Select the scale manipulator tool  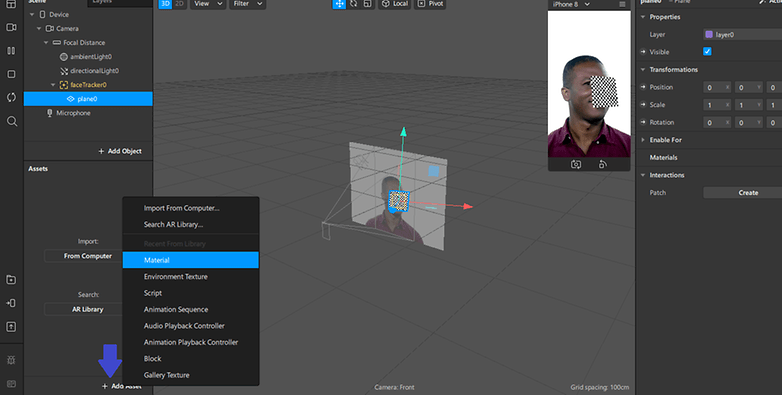coord(368,4)
